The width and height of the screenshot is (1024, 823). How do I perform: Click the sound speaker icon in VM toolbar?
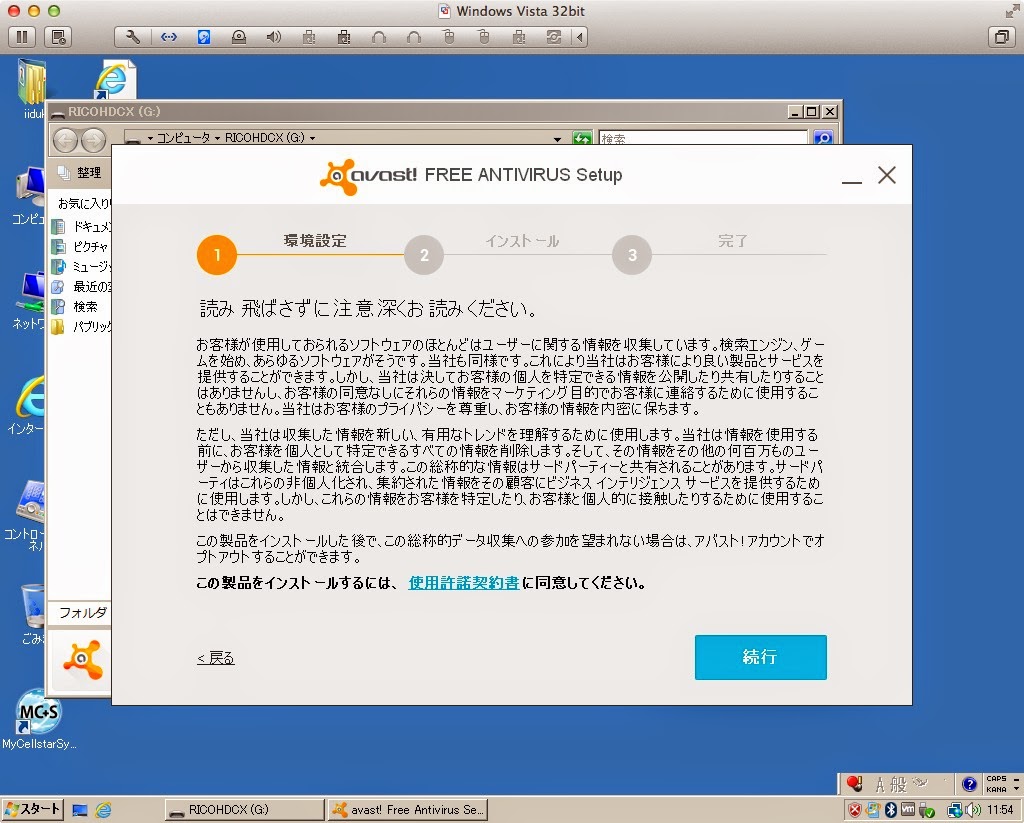[x=274, y=37]
